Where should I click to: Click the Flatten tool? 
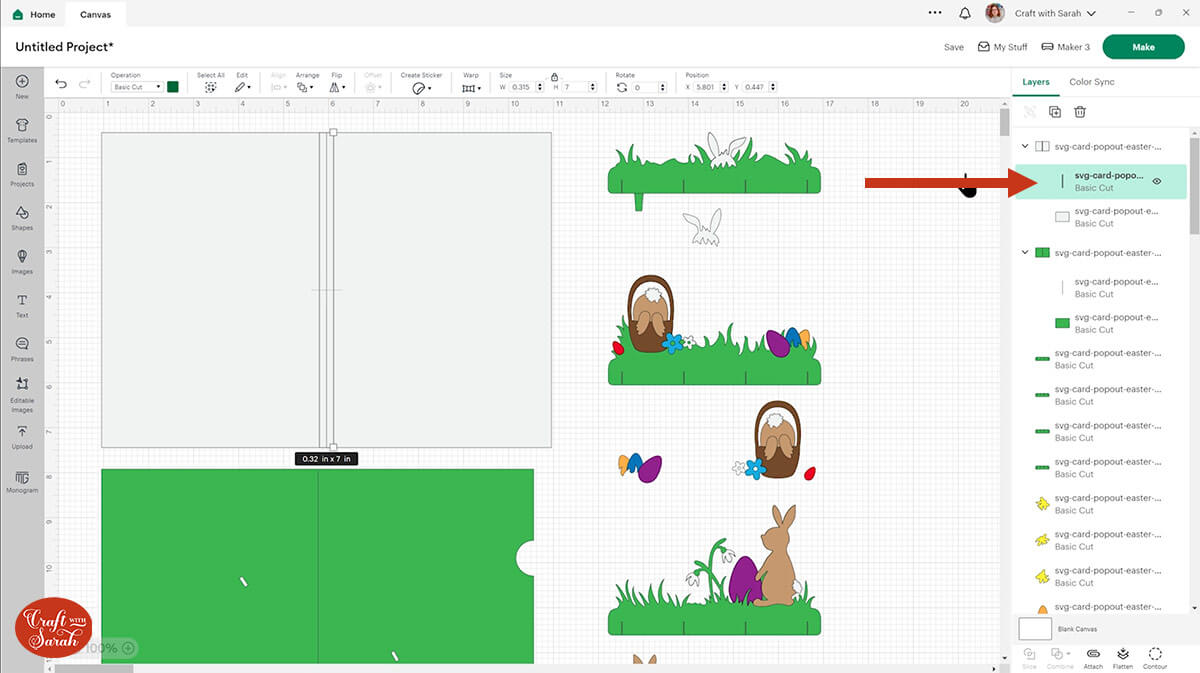coord(1123,657)
